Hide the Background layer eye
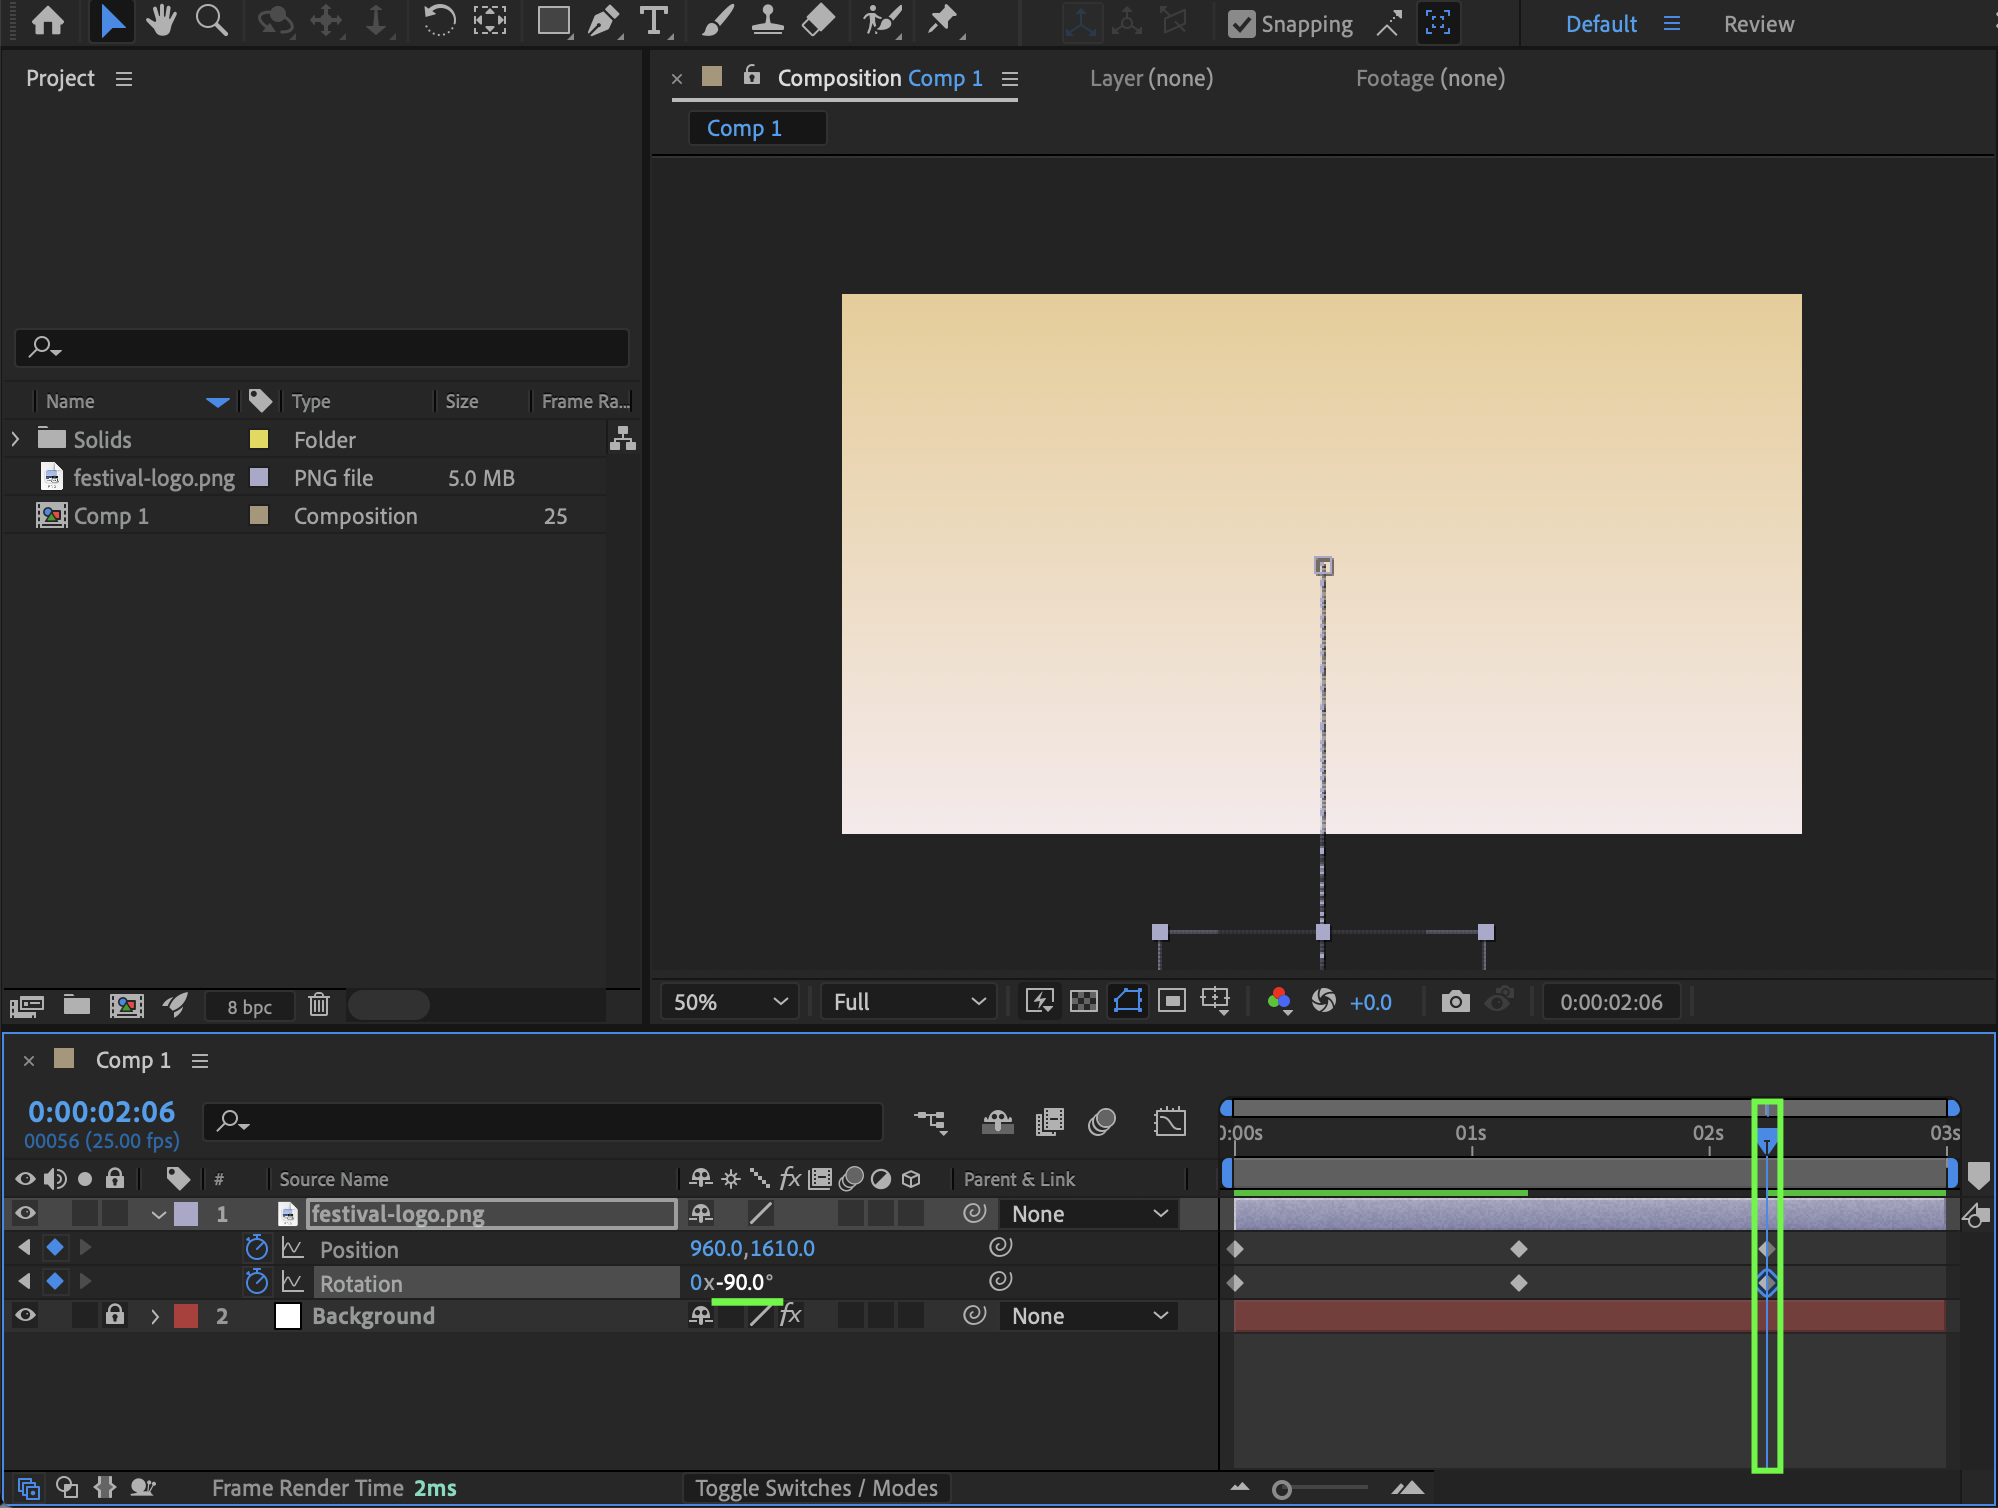 click(x=25, y=1315)
